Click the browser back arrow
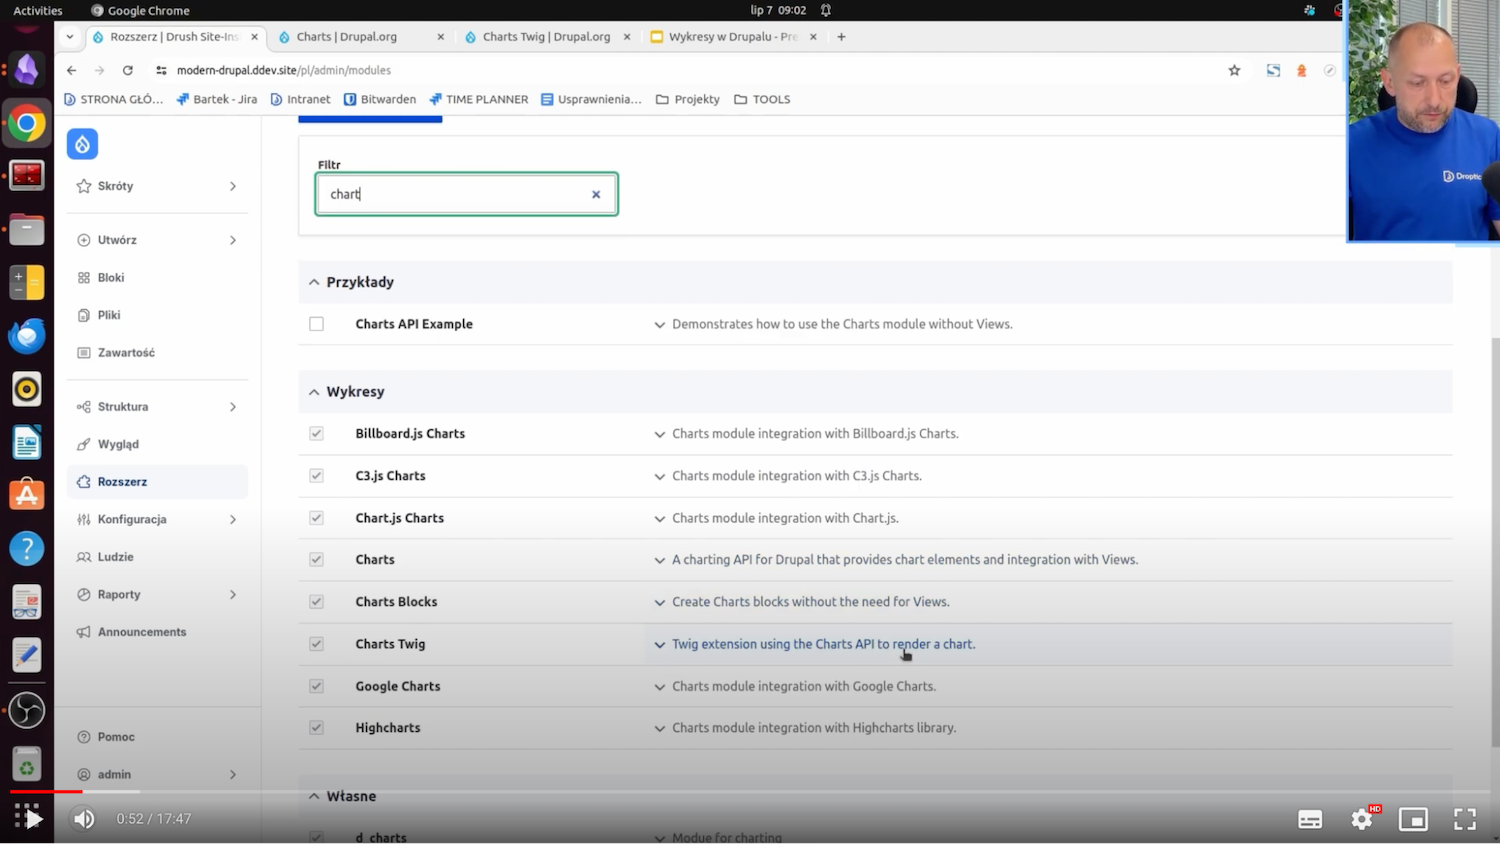 click(71, 70)
